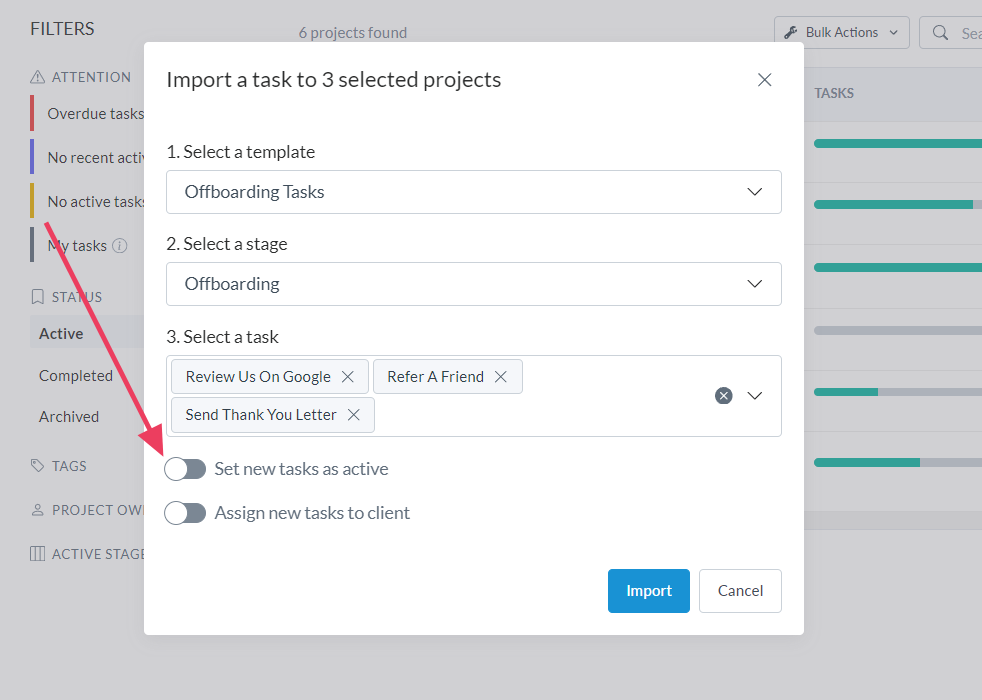The image size is (982, 700).
Task: Click the Cancel button
Action: (740, 591)
